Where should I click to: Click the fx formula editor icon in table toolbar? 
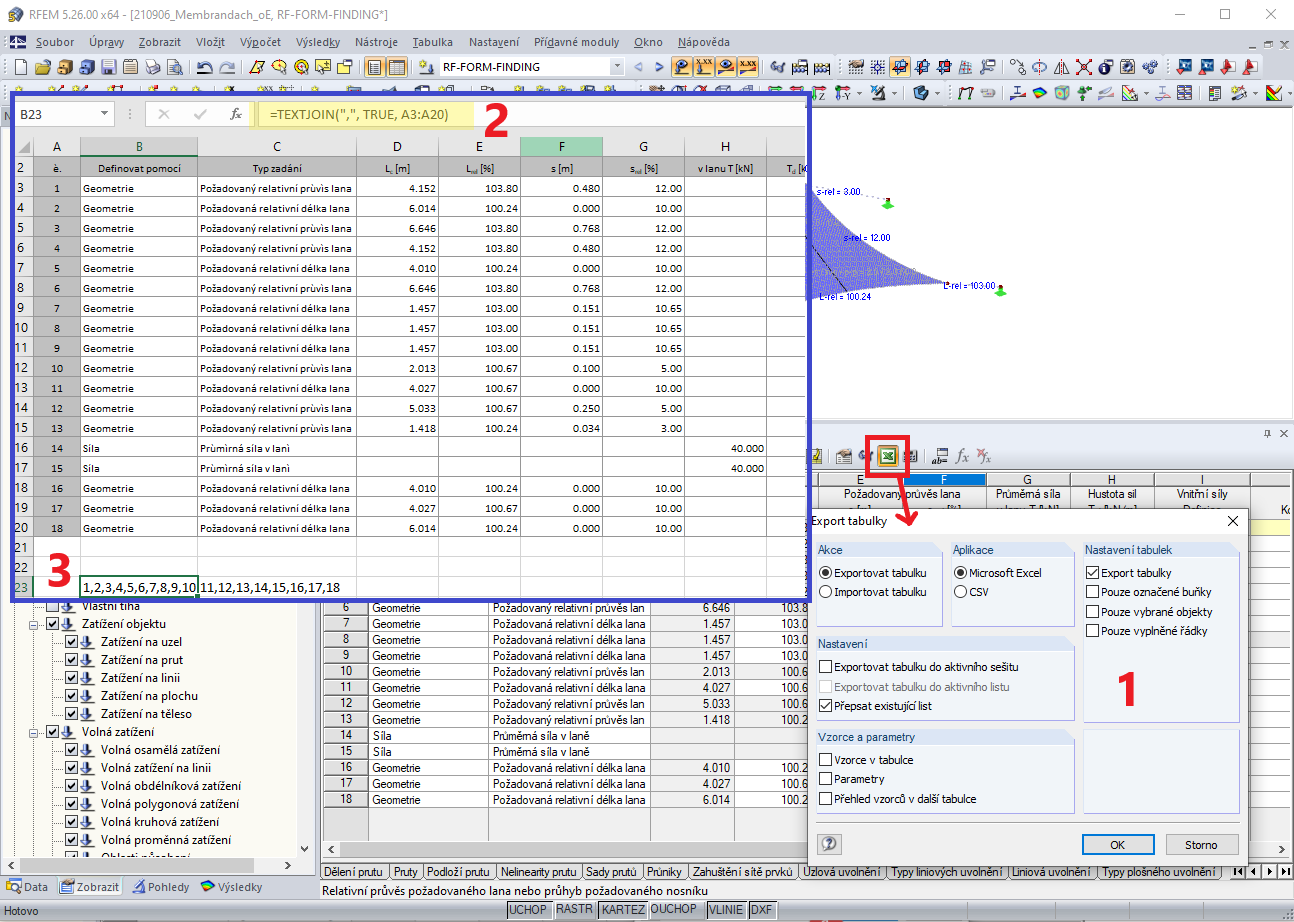tap(962, 456)
